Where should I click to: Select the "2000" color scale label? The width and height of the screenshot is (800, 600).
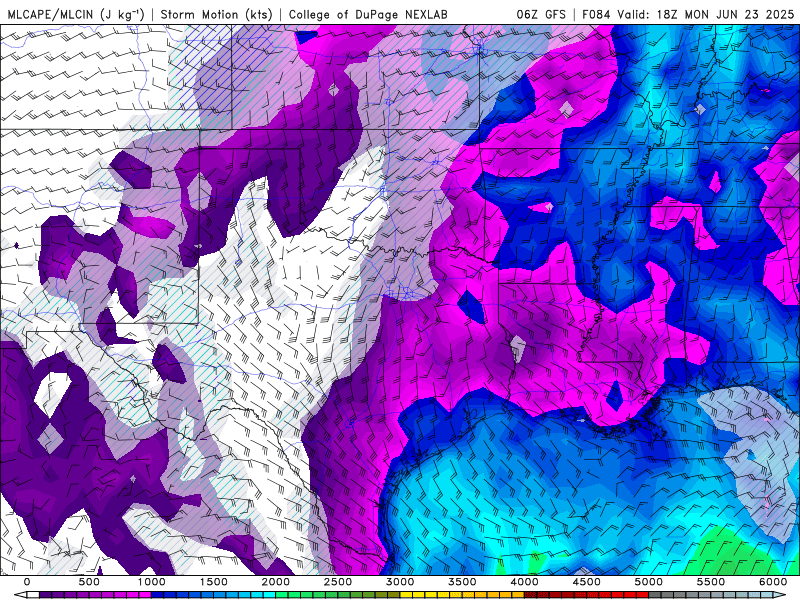(276, 582)
